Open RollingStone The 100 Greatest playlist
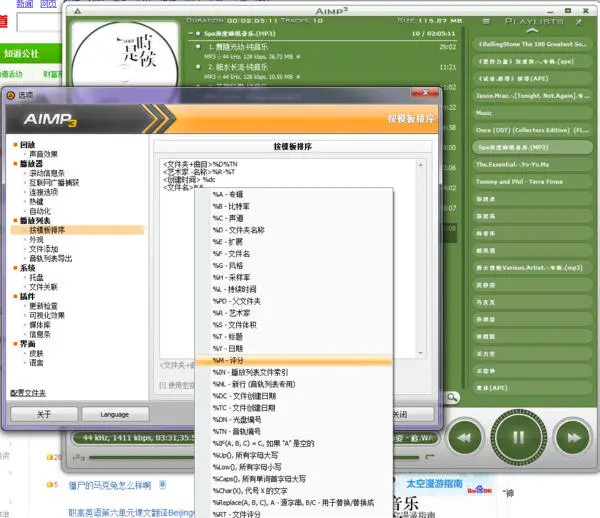The height and width of the screenshot is (518, 600). point(532,44)
